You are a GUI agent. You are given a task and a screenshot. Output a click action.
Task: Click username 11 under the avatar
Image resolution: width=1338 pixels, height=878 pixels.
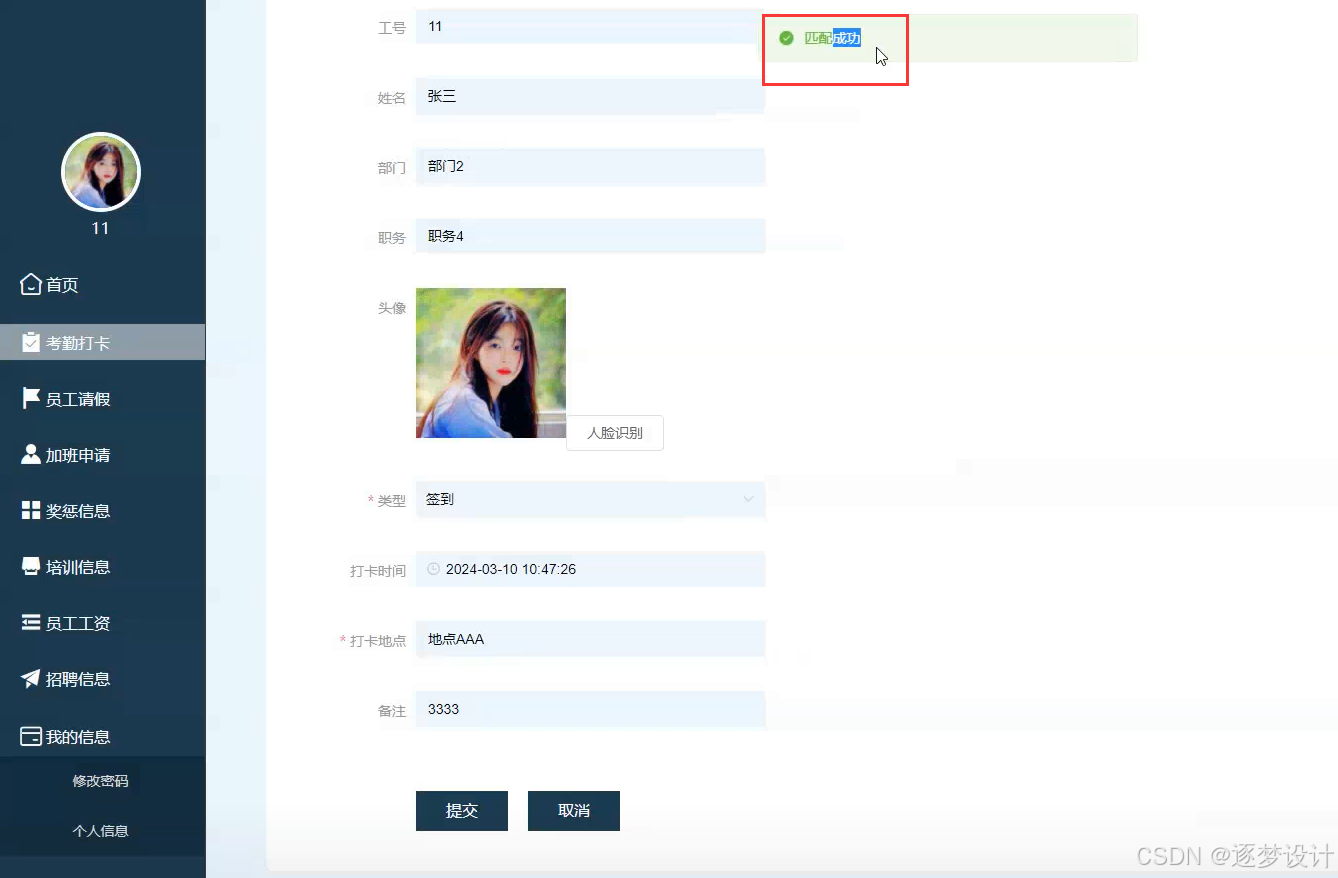(100, 228)
